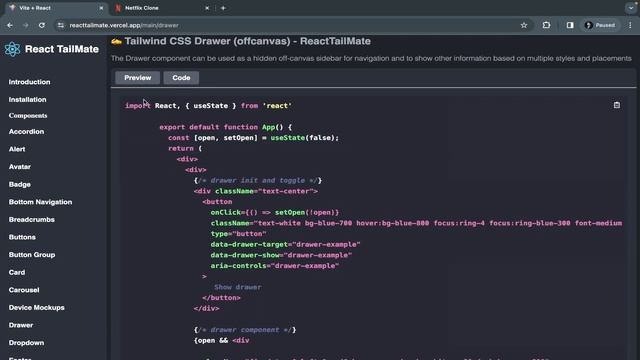640x360 pixels.
Task: Open the Installation sidebar link
Action: (x=27, y=100)
